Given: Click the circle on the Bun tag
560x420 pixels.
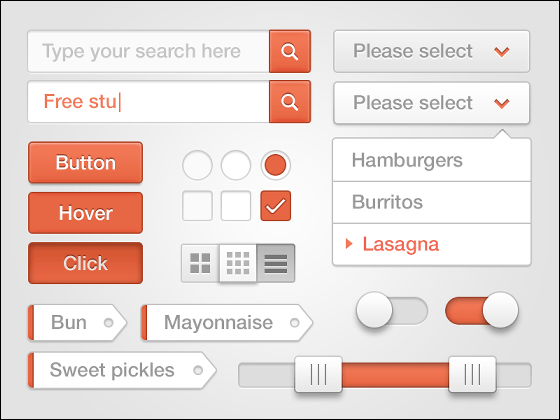Looking at the screenshot, I should coord(109,323).
